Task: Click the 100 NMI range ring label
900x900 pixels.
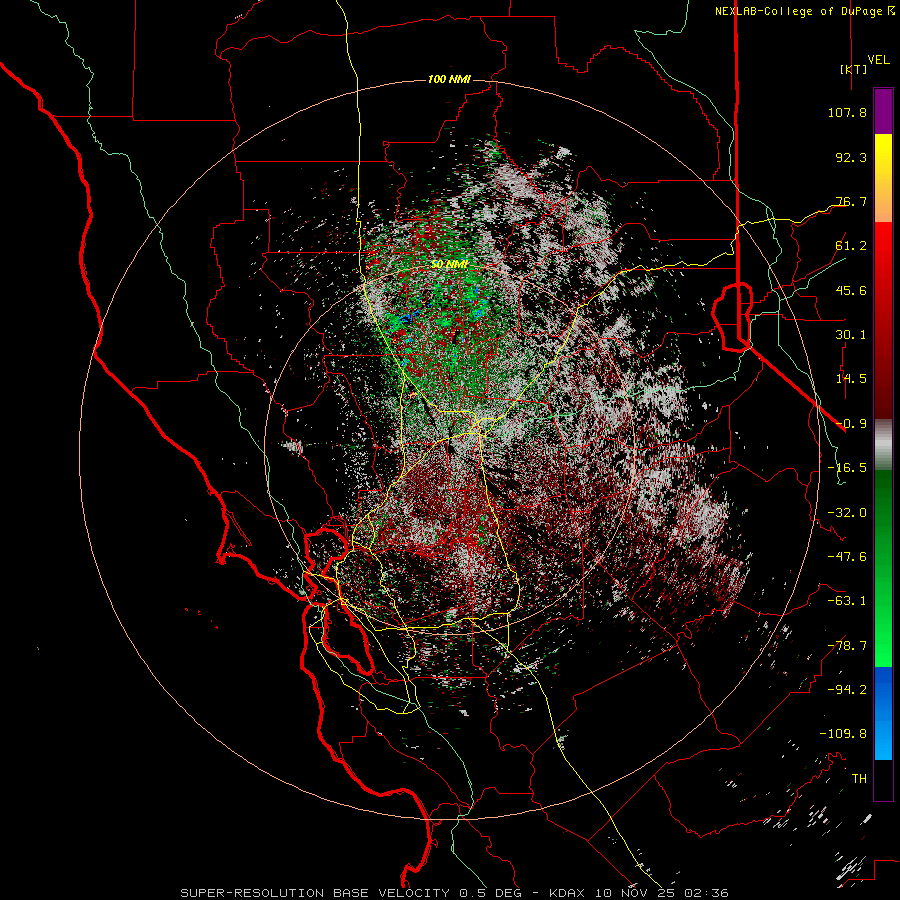Action: click(x=449, y=79)
